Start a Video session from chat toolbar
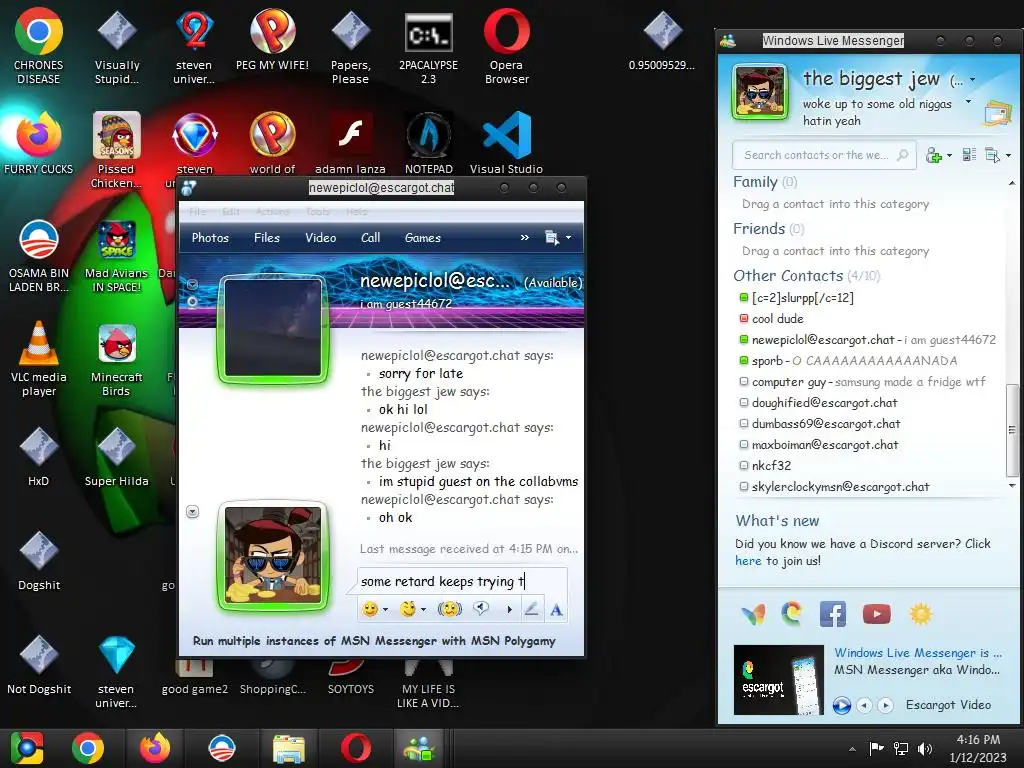 321,238
